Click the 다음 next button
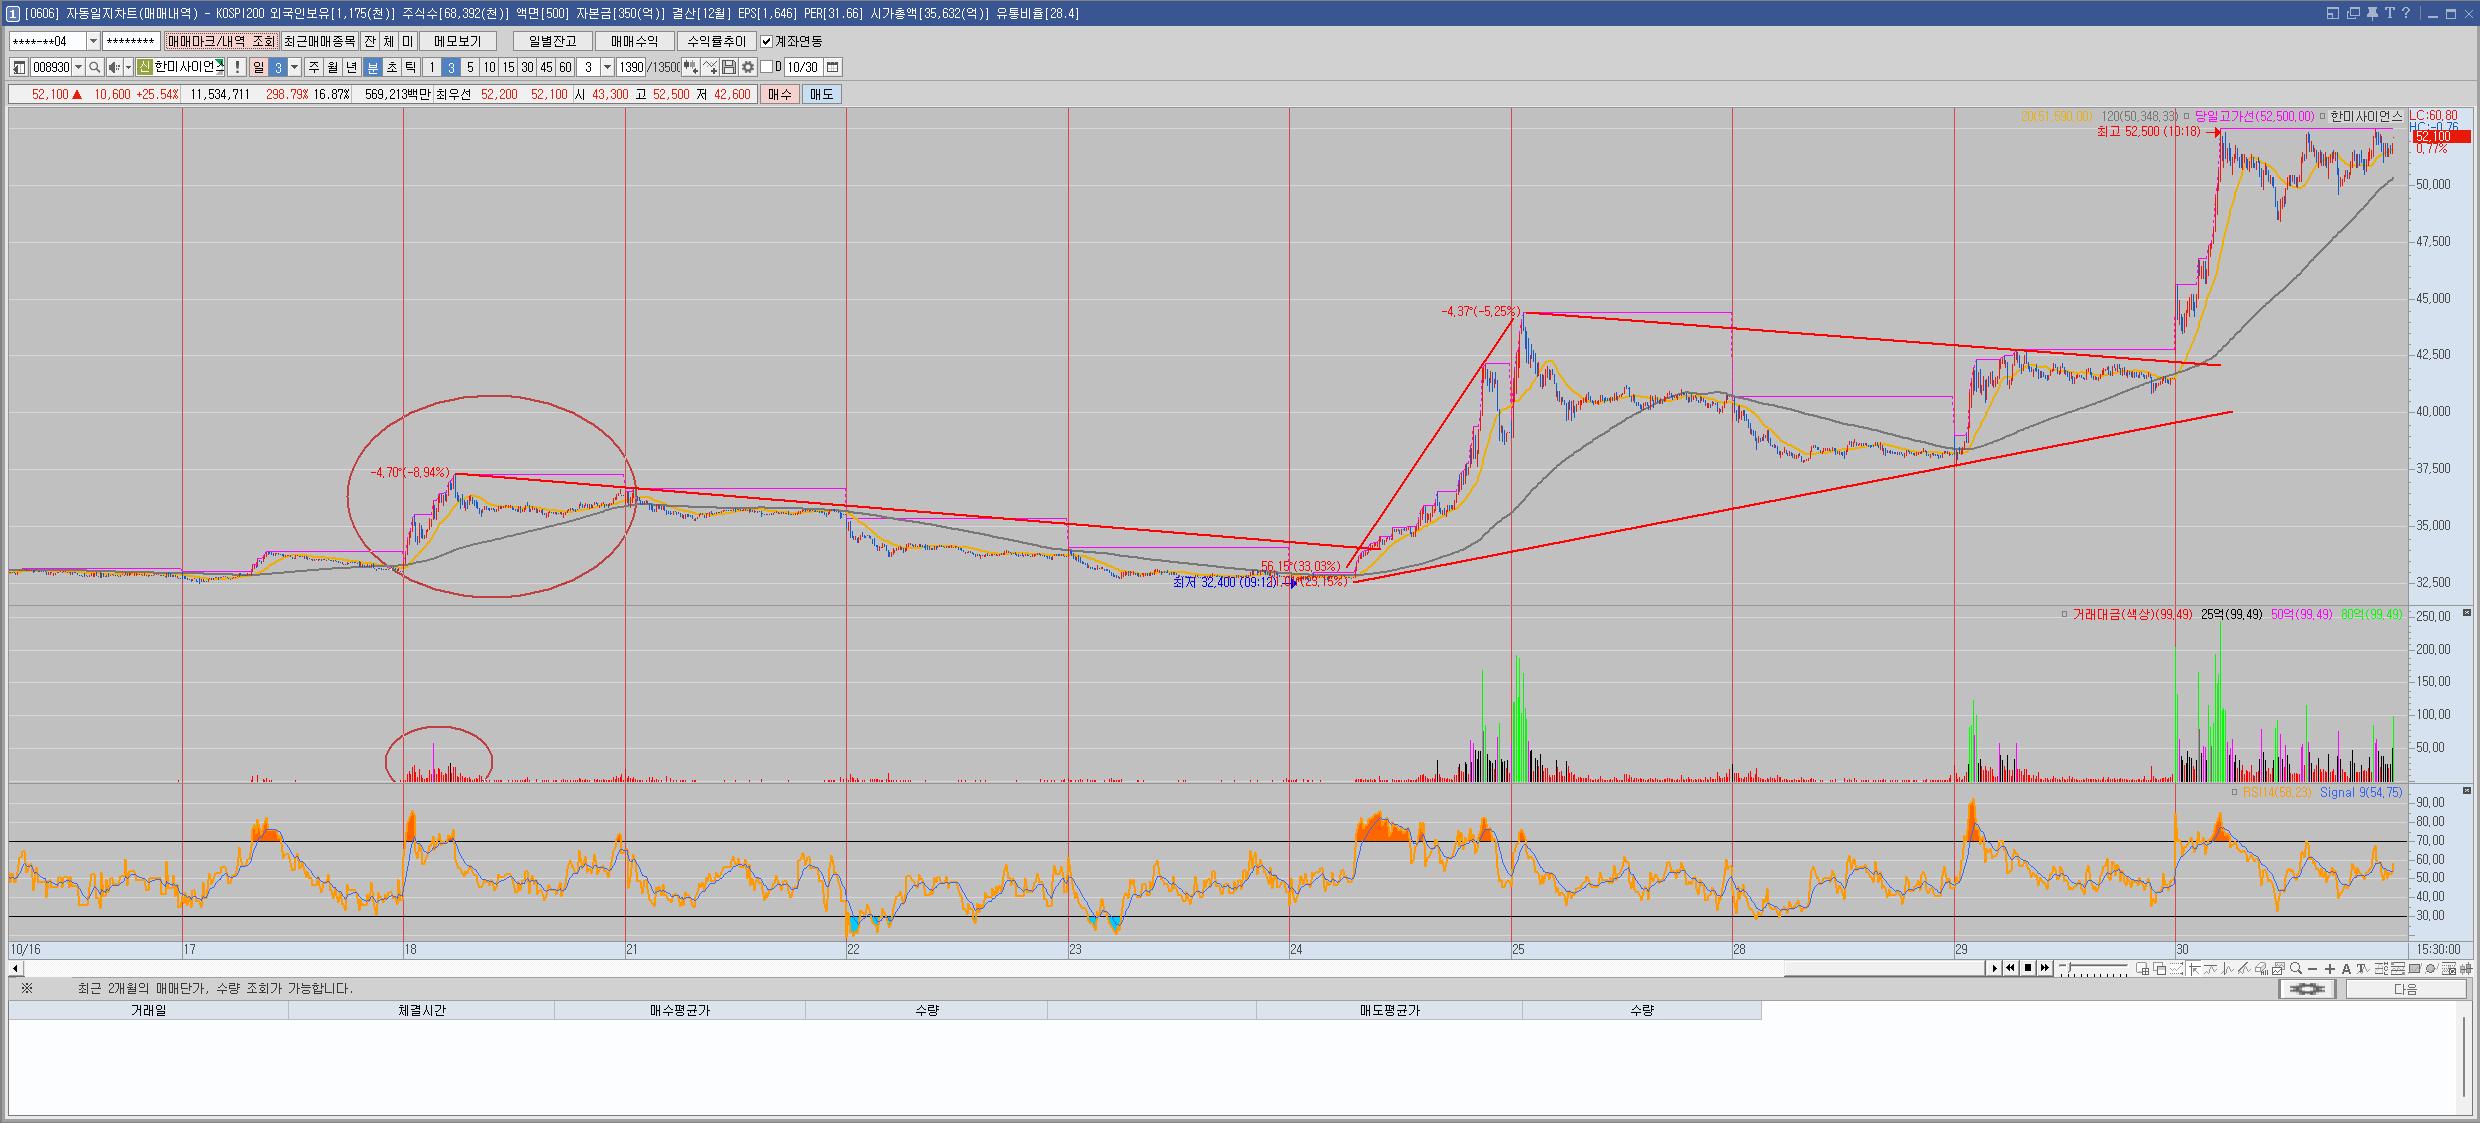 (x=2405, y=989)
